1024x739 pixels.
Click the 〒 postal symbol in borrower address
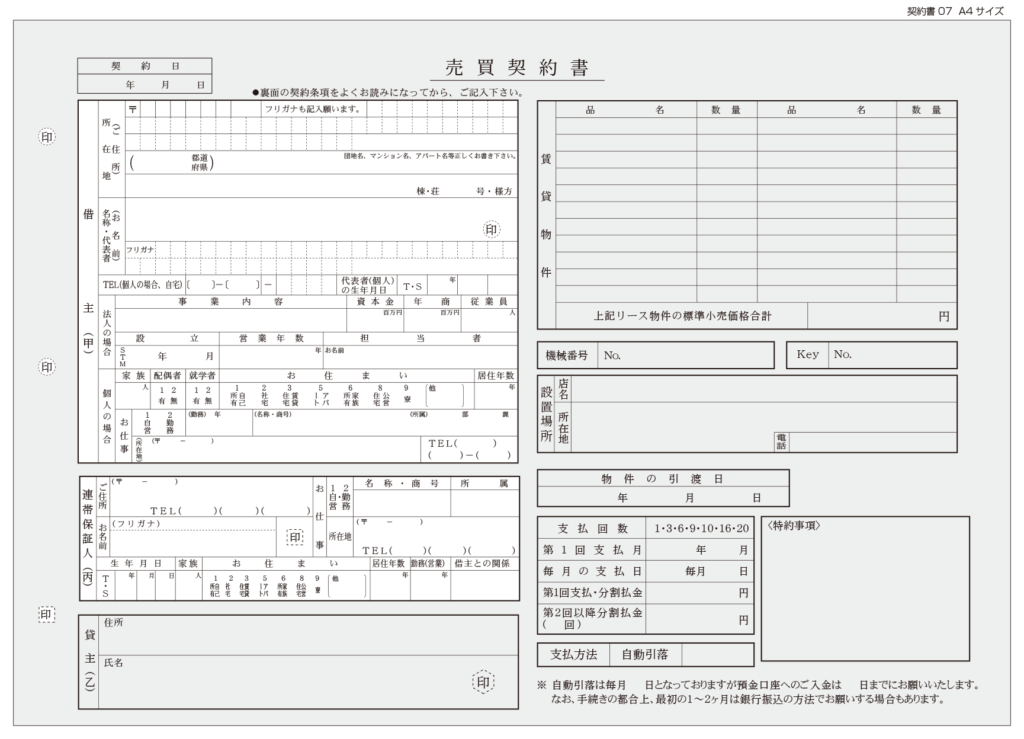pyautogui.click(x=133, y=108)
